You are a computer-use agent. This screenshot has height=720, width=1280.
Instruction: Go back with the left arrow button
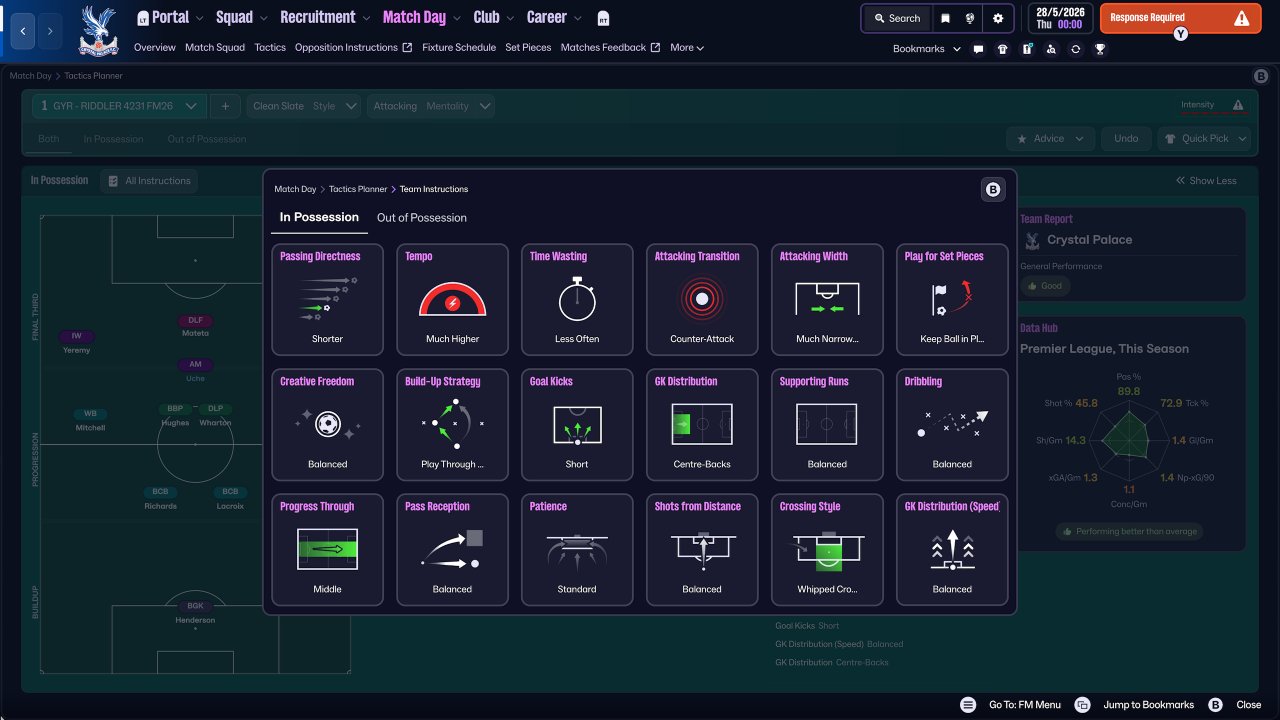click(x=23, y=31)
